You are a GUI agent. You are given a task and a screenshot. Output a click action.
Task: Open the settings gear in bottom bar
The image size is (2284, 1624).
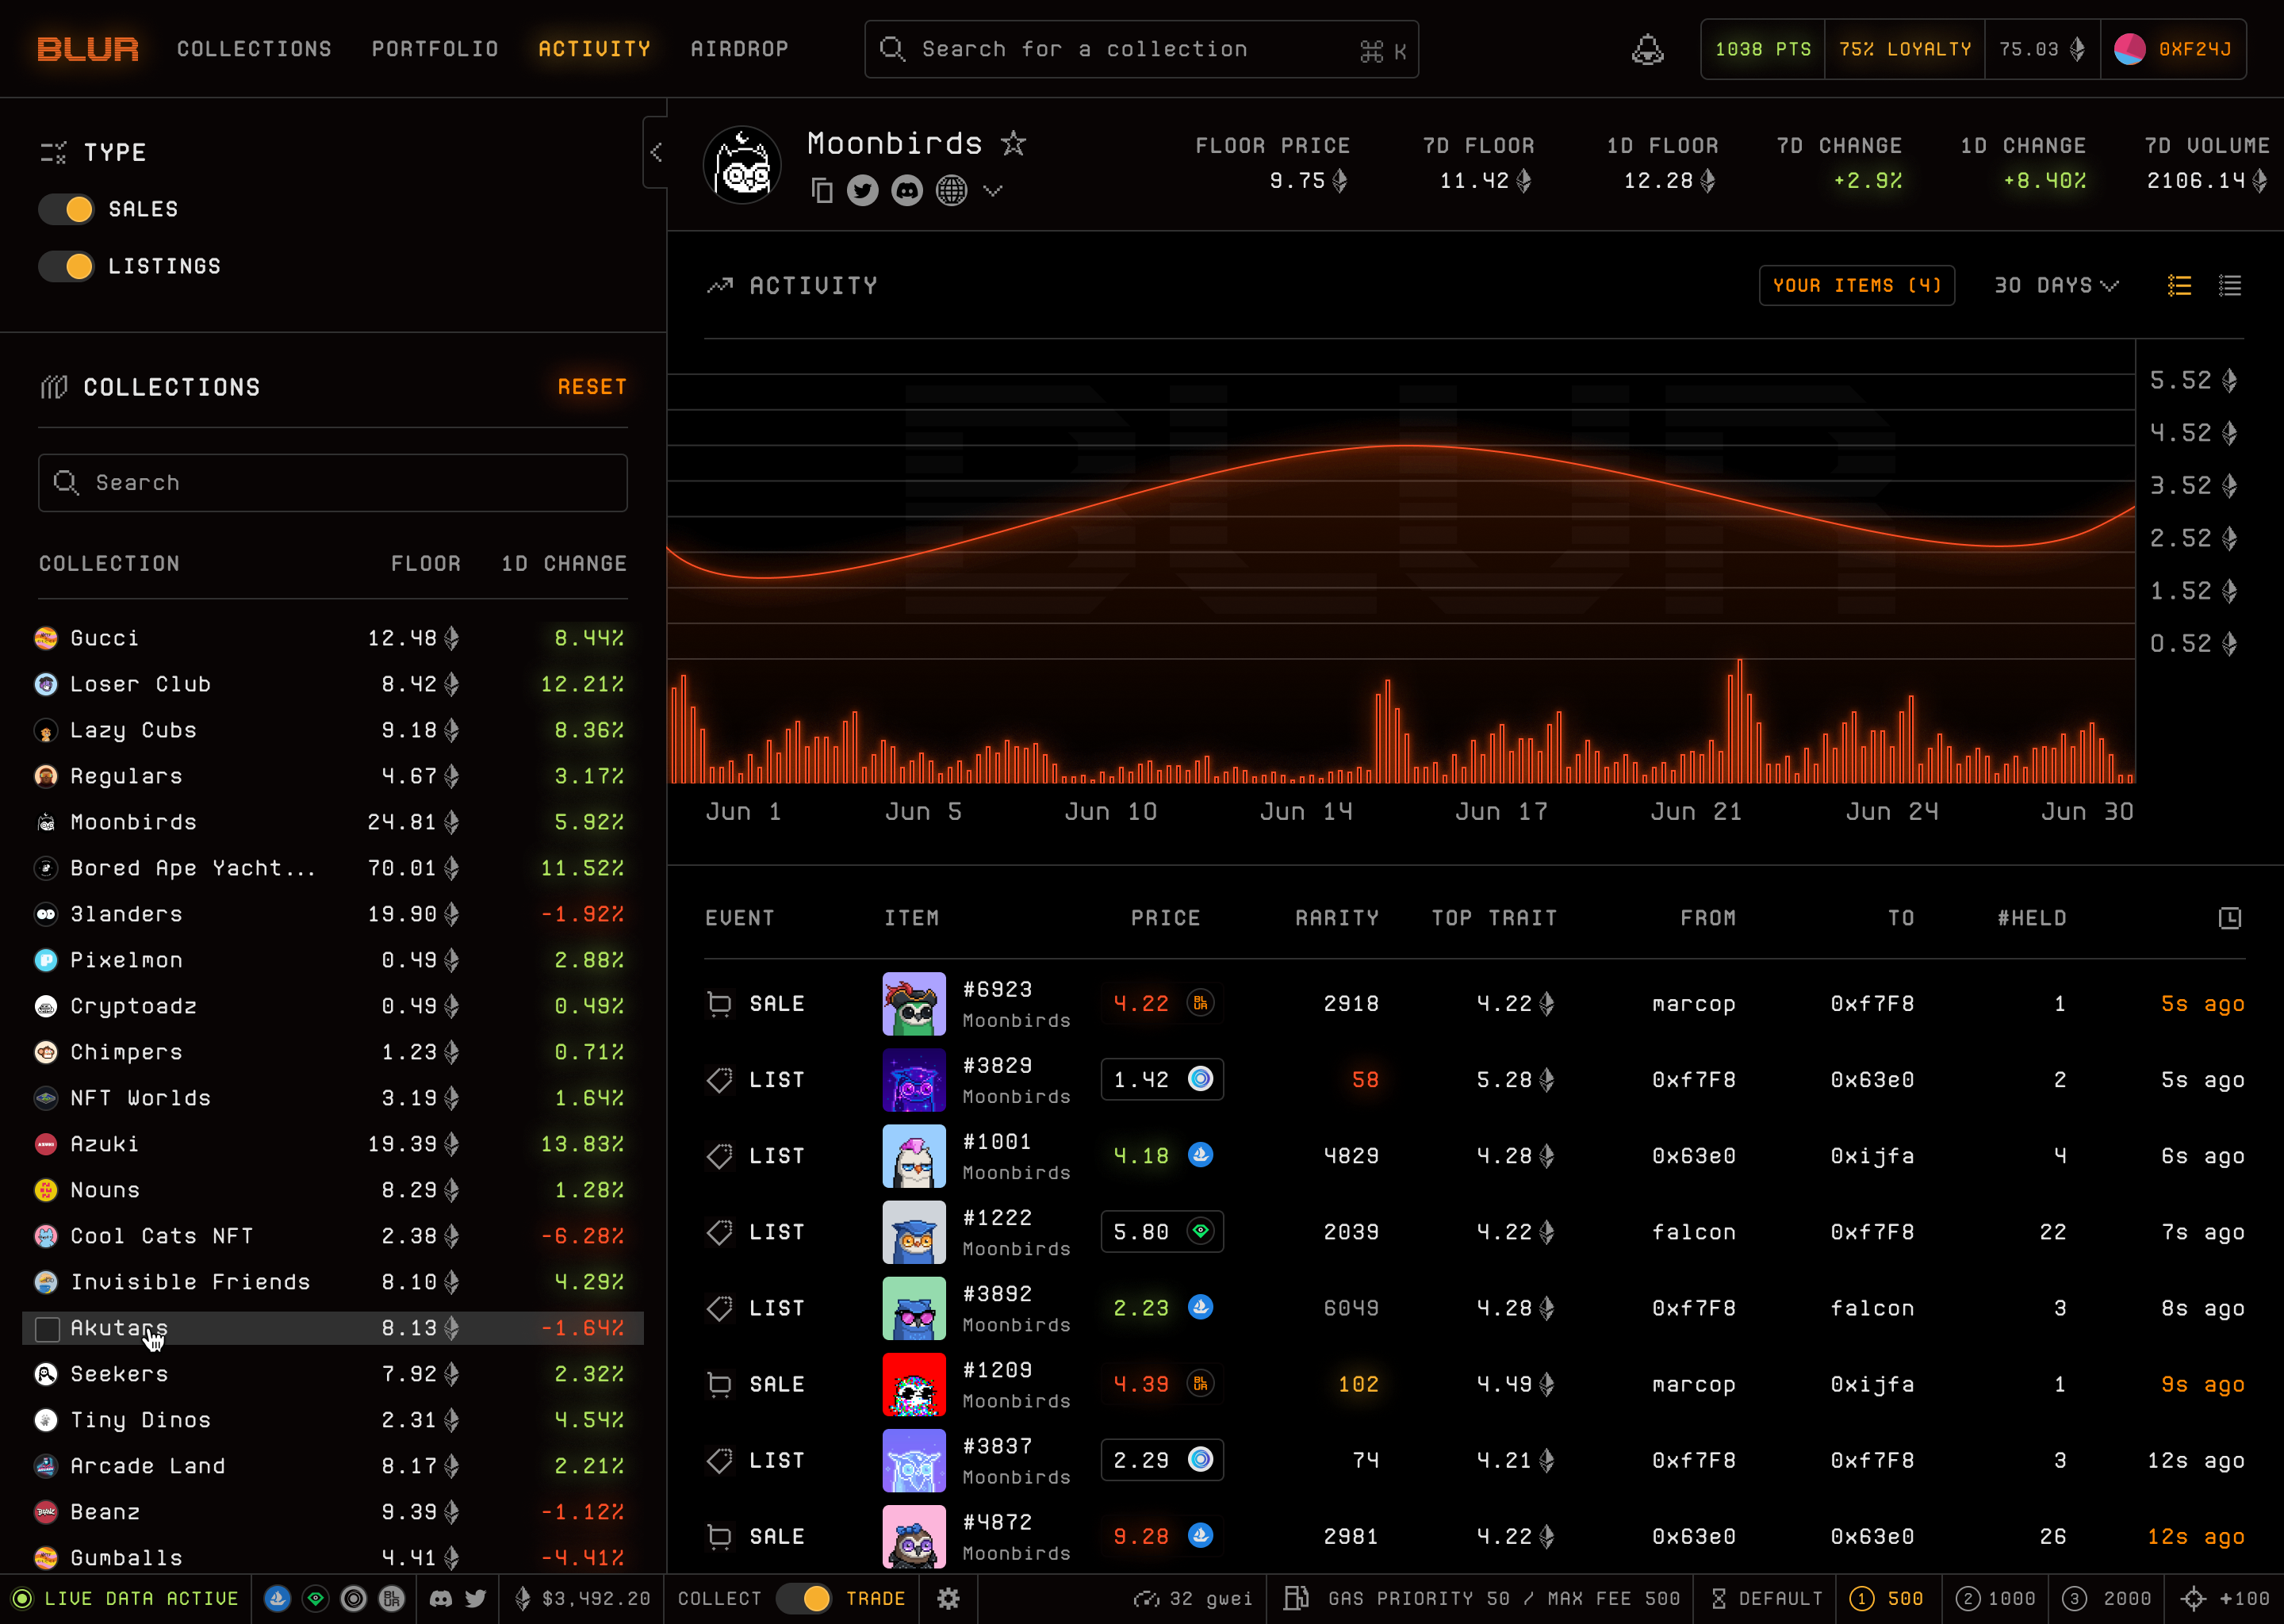[x=948, y=1598]
